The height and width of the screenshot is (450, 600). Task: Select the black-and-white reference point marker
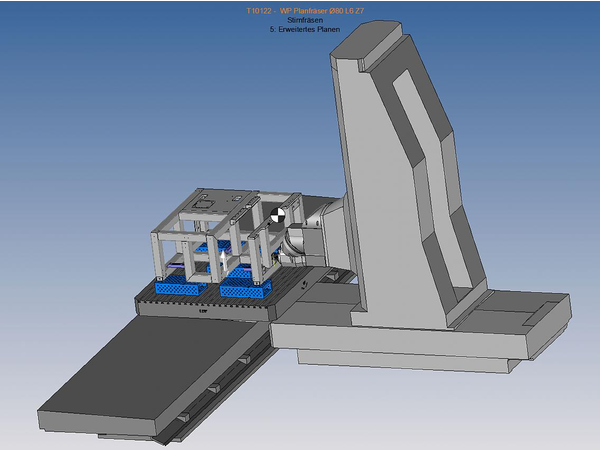click(278, 215)
